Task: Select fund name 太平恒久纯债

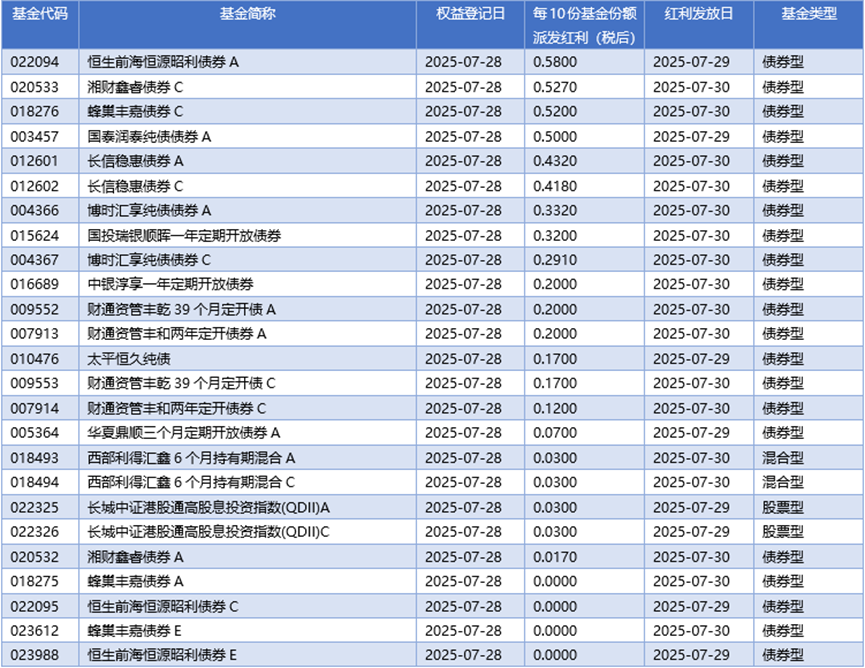Action: click(129, 360)
